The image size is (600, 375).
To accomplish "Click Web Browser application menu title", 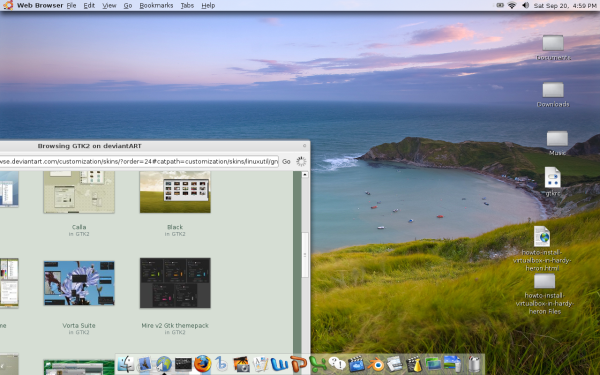I will coord(40,5).
